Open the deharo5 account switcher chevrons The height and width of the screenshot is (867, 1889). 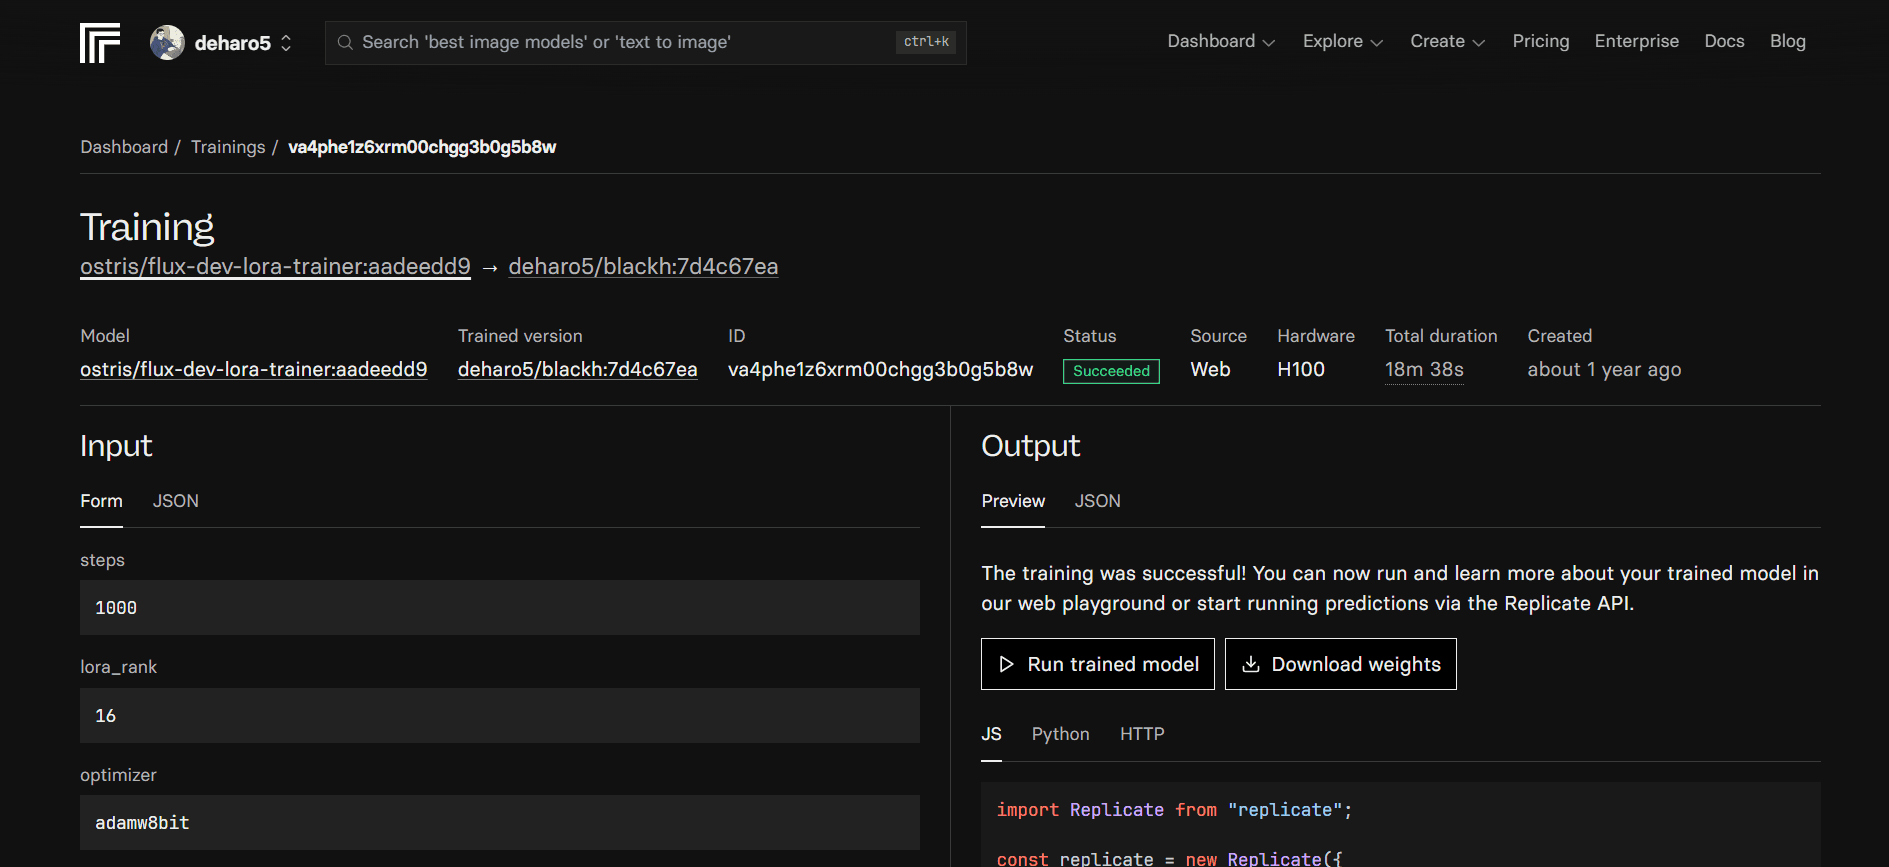pos(286,43)
